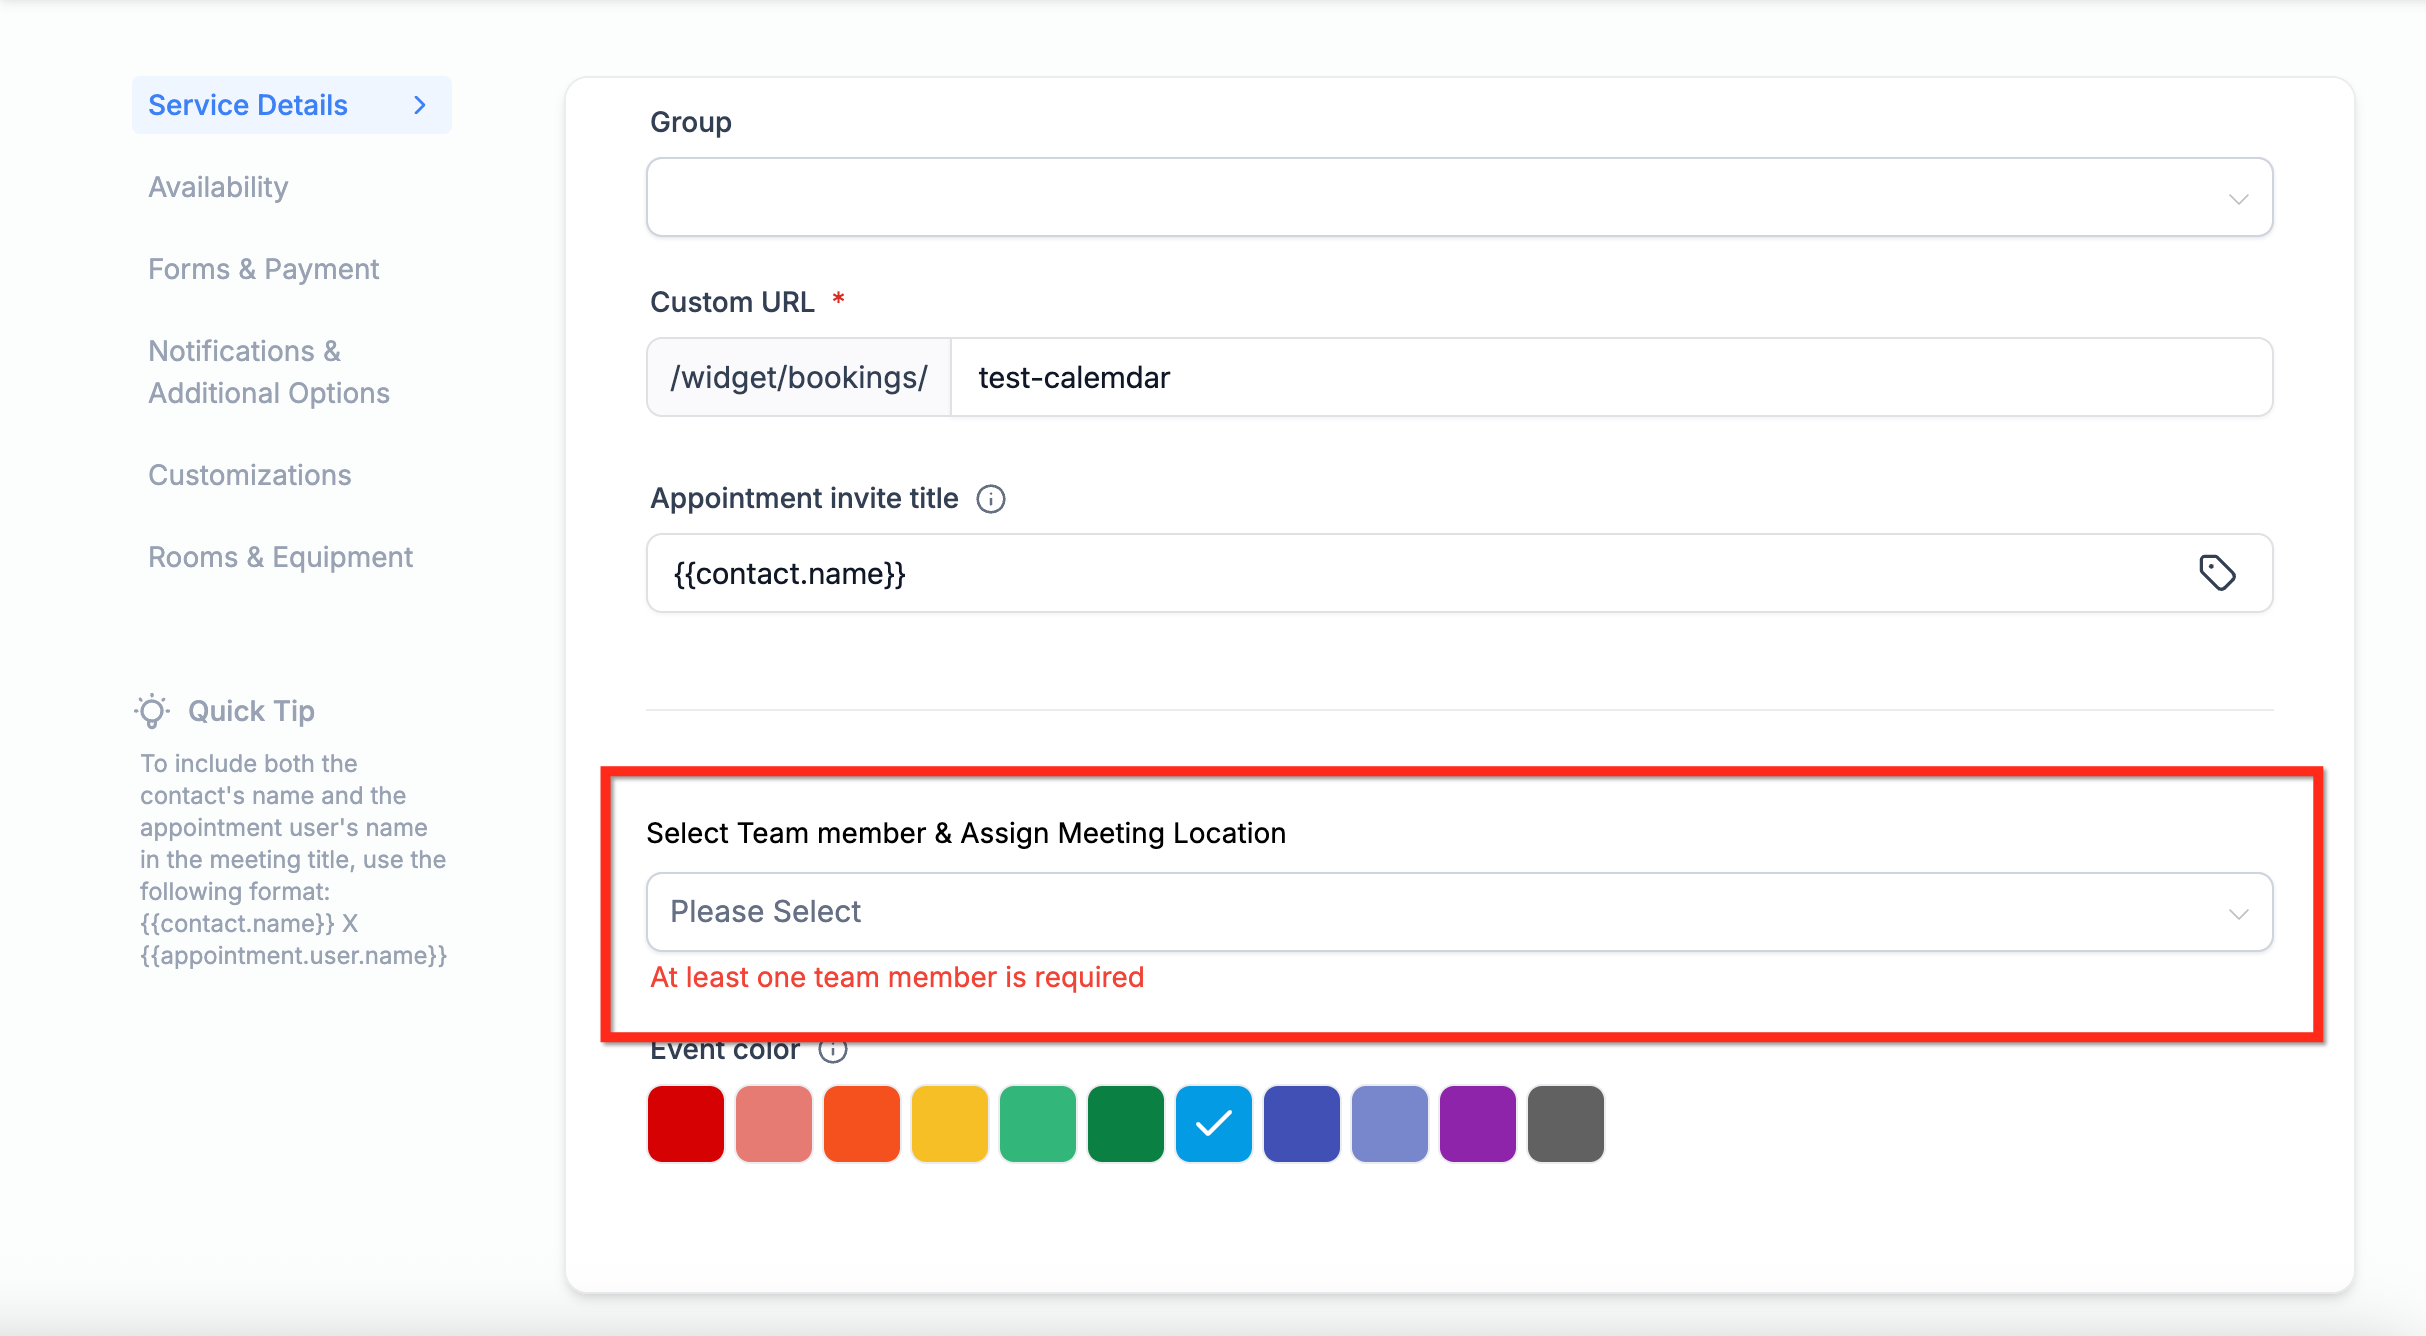
Task: Click the Group field's chevron arrow
Action: (x=2238, y=199)
